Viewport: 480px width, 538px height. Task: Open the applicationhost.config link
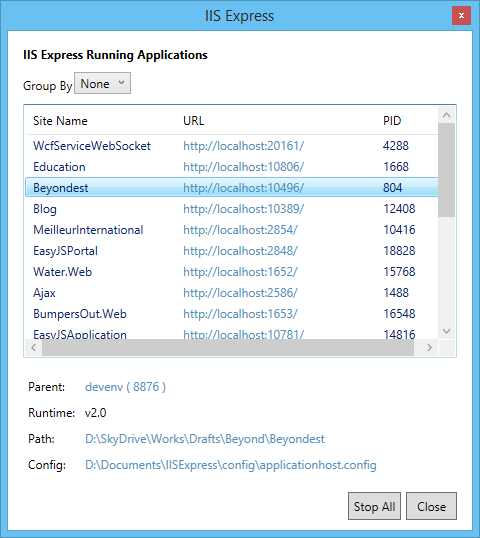tap(231, 465)
